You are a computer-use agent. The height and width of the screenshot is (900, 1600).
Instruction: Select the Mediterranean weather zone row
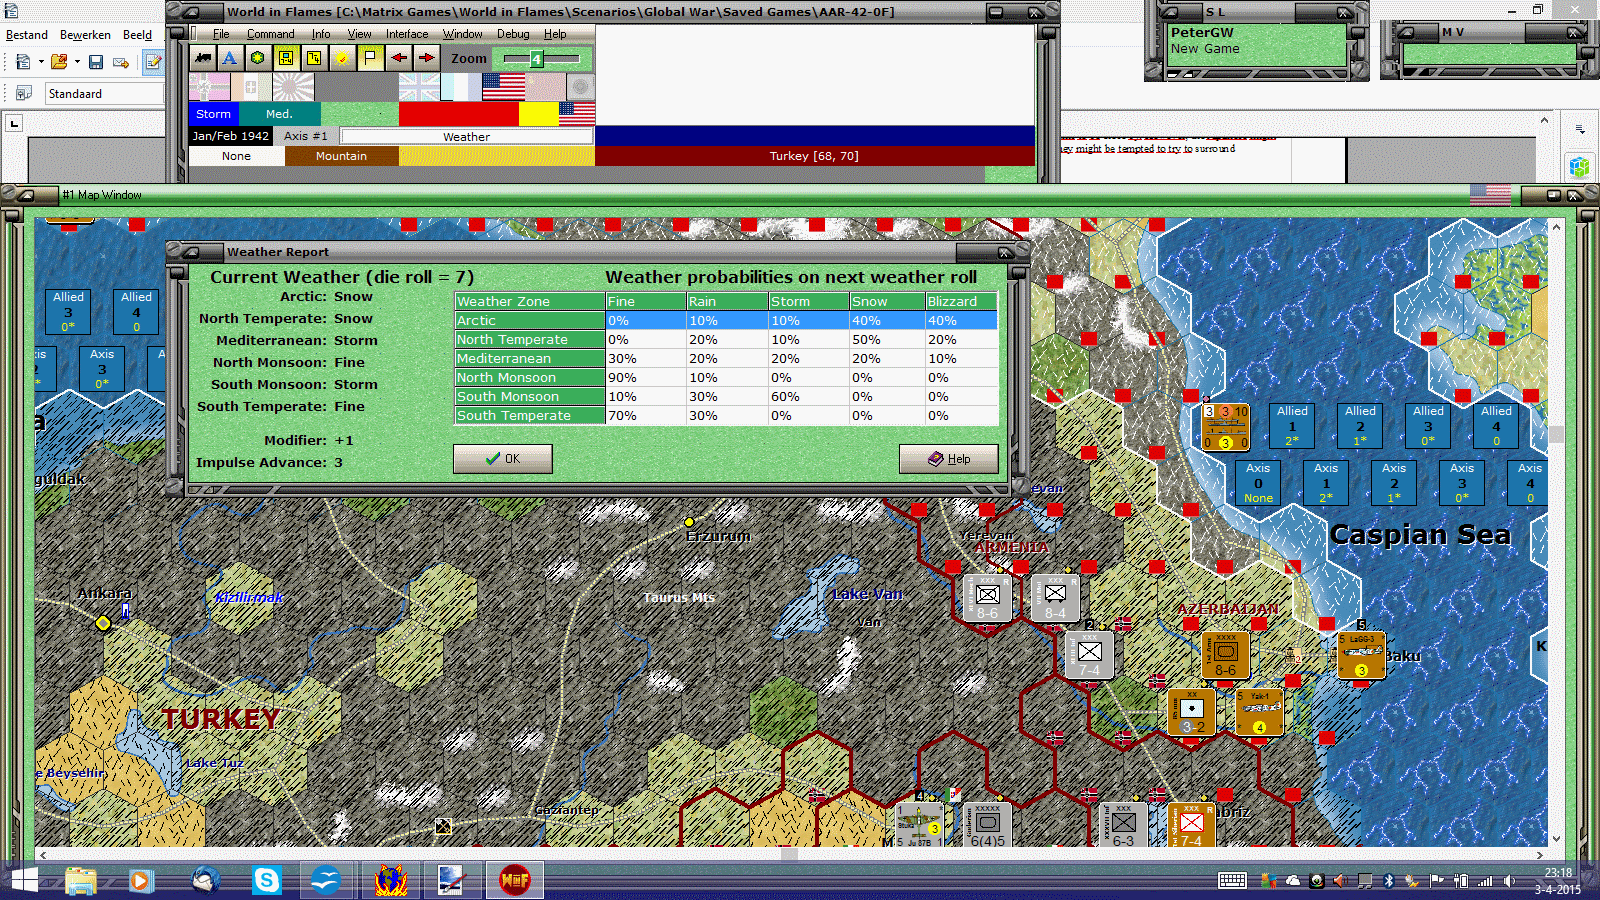point(726,359)
